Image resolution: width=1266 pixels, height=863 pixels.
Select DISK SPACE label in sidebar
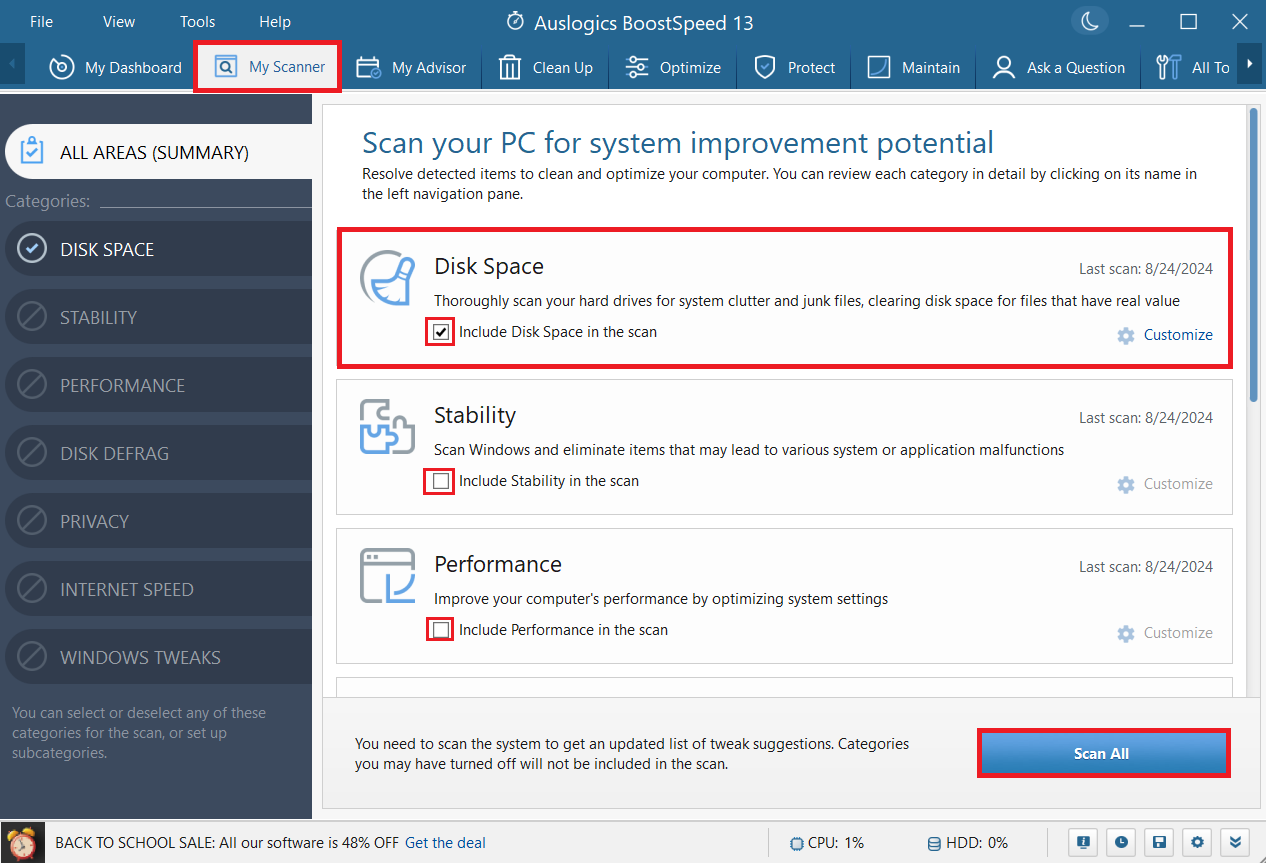107,249
